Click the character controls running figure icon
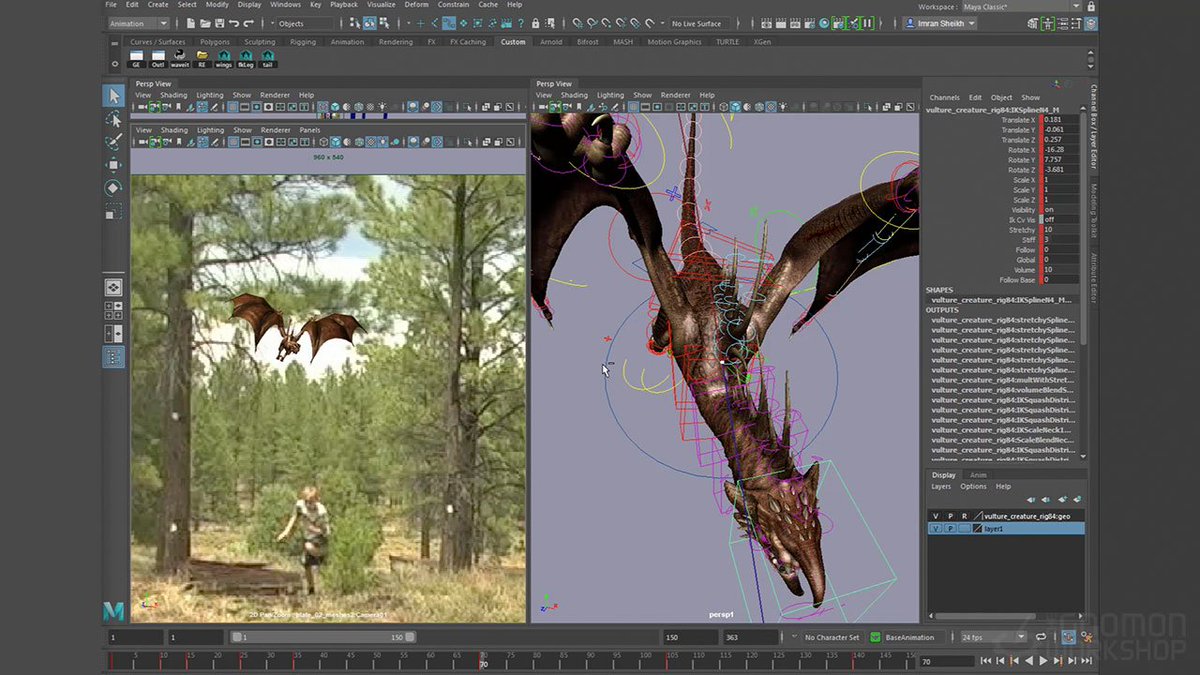1200x675 pixels. coord(1087,637)
